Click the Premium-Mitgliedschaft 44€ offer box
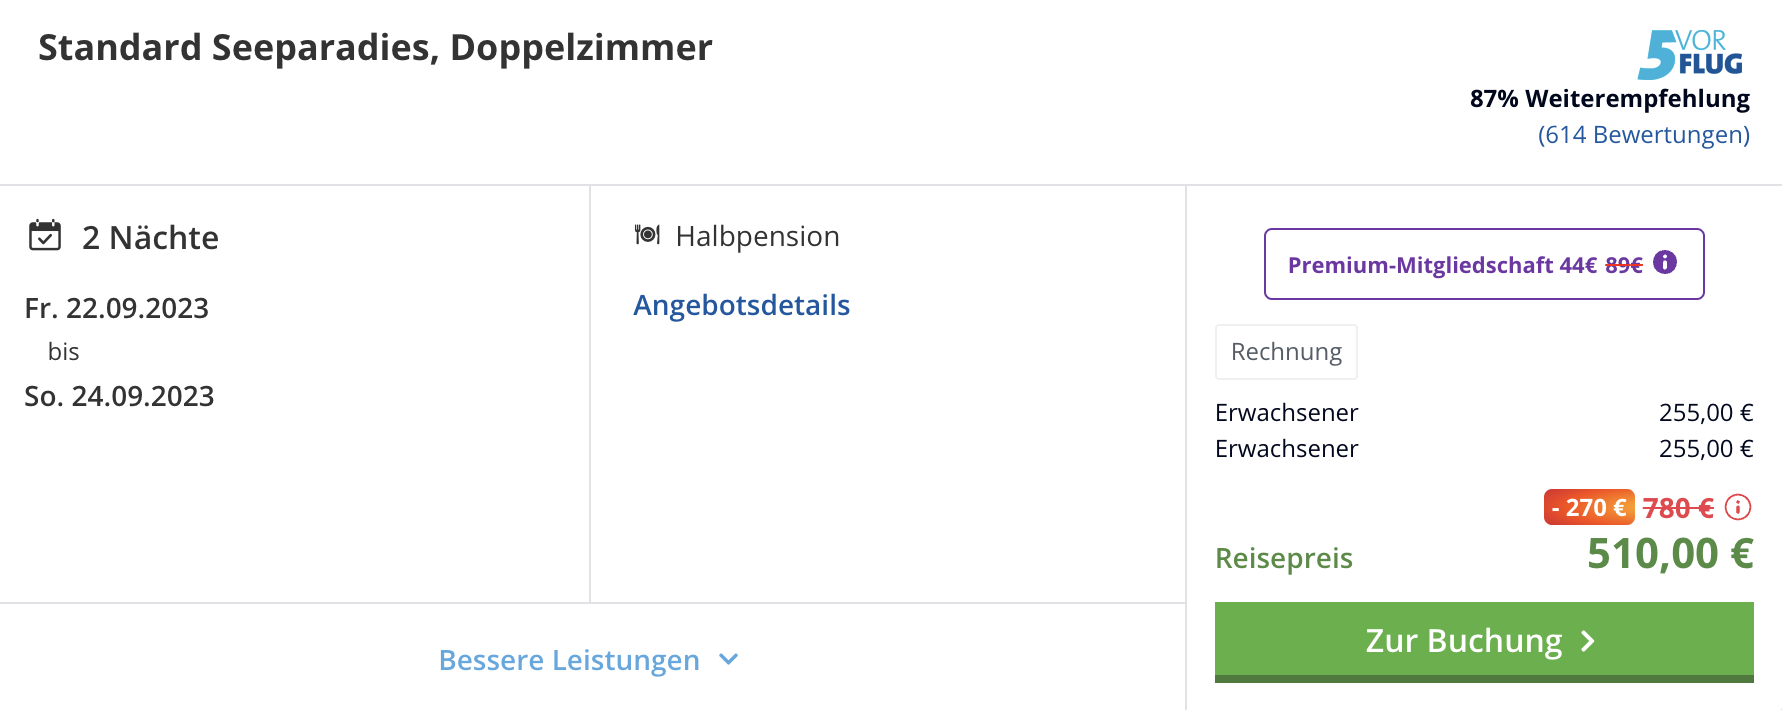Screen dimensions: 1782x710 [1484, 264]
